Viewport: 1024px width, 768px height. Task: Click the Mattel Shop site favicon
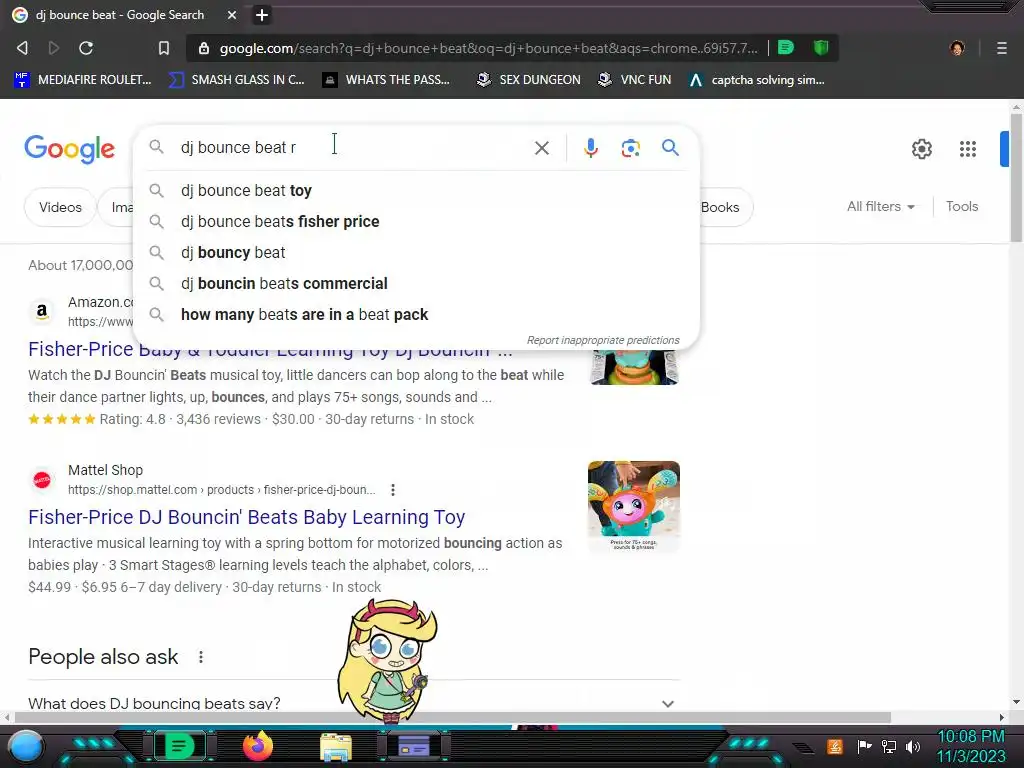coord(42,480)
